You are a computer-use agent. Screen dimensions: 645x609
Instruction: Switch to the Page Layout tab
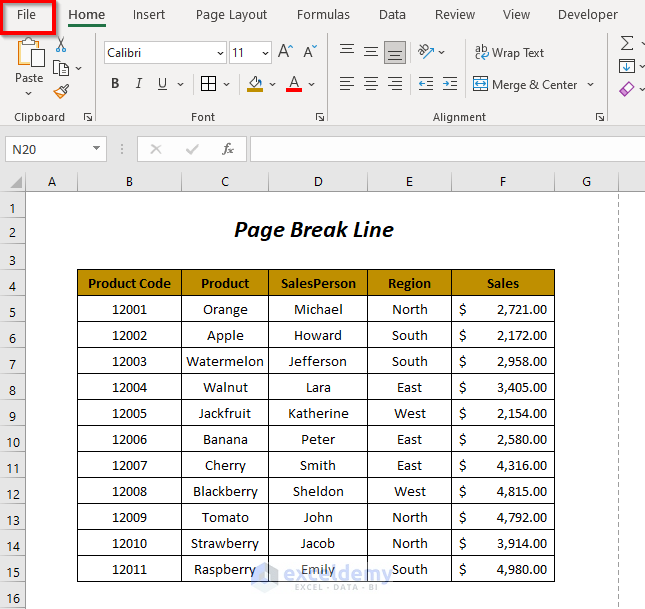tap(231, 15)
